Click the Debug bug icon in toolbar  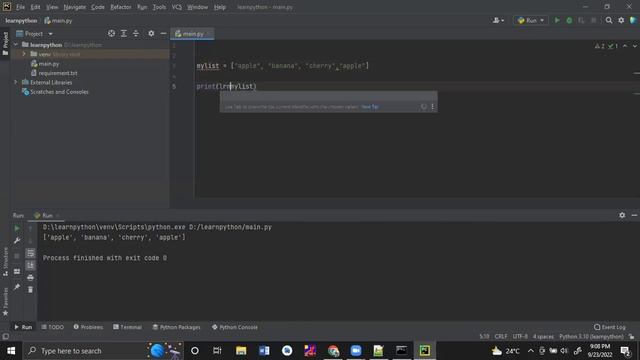569,20
